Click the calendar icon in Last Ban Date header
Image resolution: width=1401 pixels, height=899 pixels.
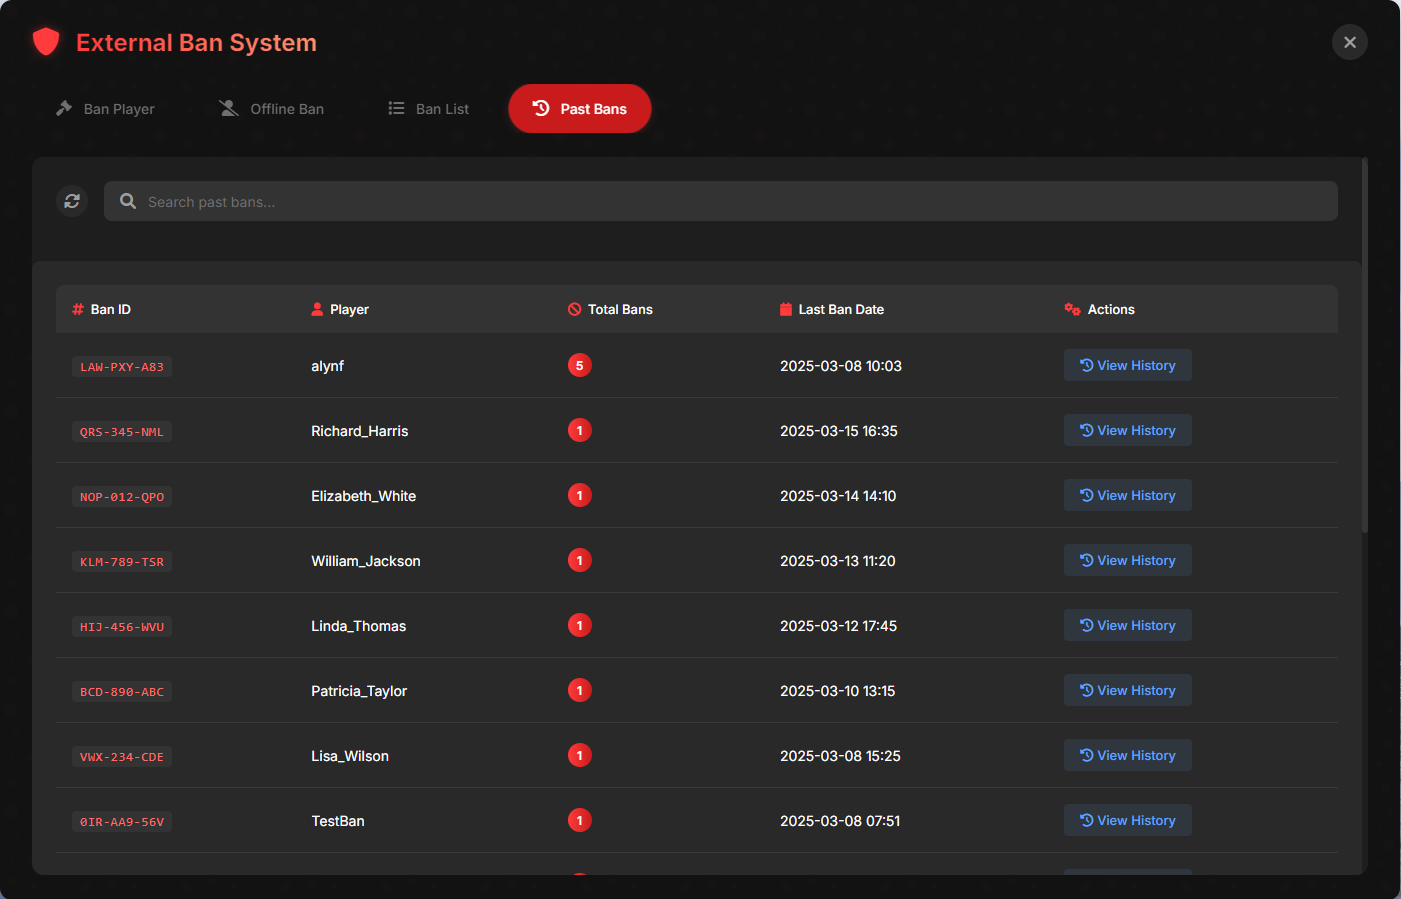784,309
